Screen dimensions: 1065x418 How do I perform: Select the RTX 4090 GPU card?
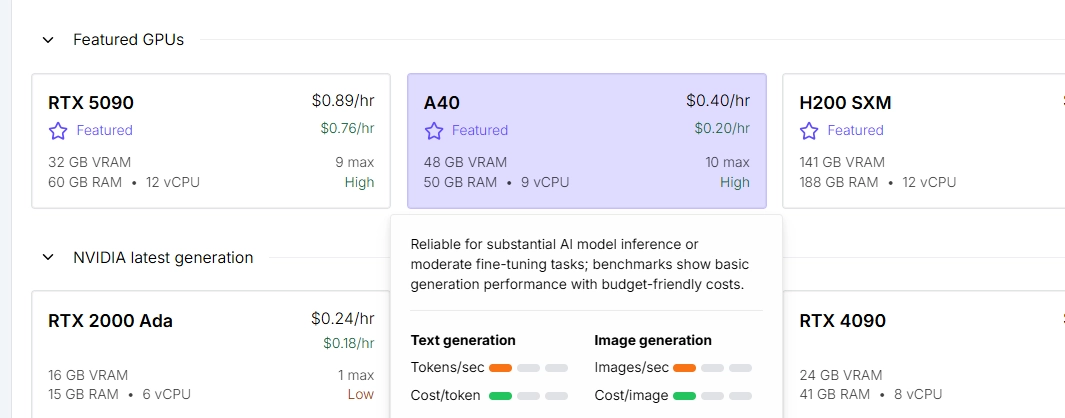(924, 354)
